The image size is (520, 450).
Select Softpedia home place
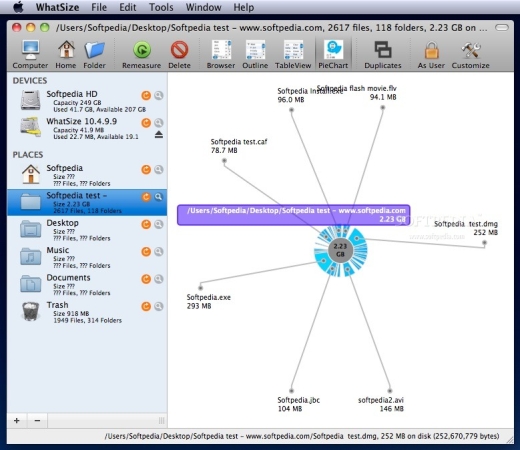pyautogui.click(x=87, y=175)
